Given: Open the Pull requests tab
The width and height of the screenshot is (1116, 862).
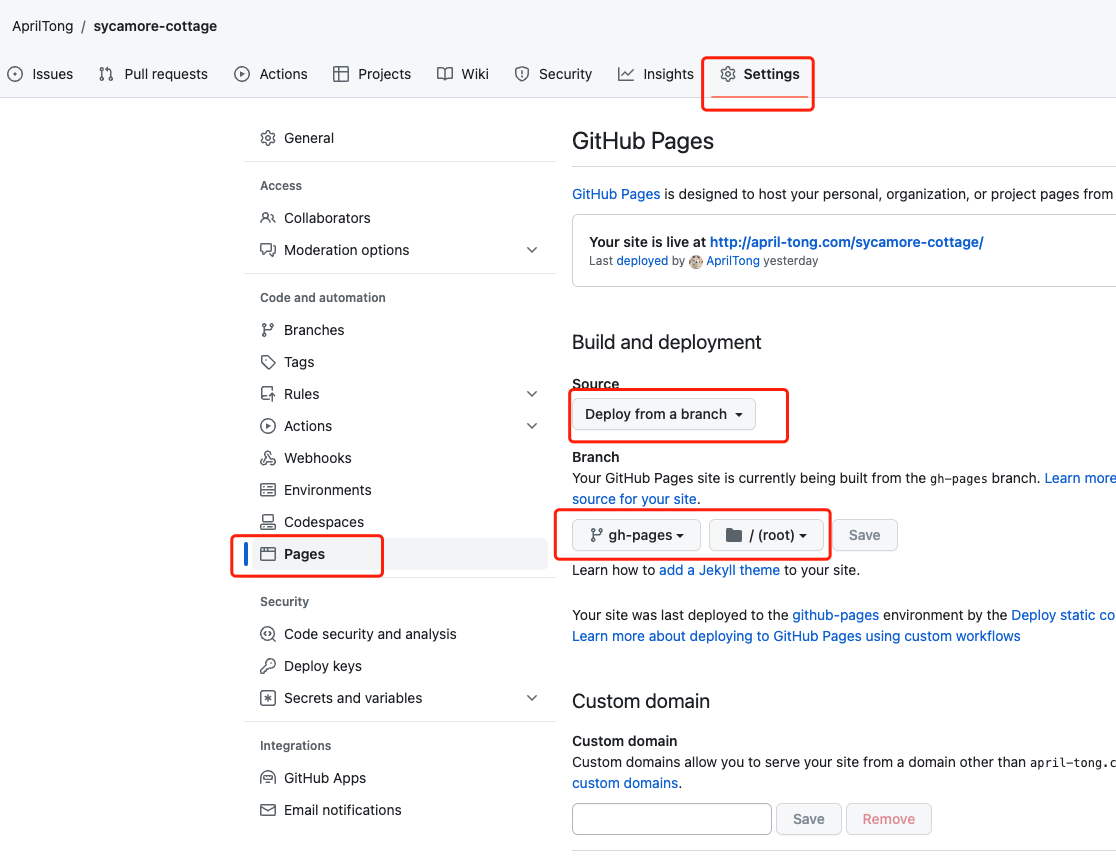Looking at the screenshot, I should 153,74.
